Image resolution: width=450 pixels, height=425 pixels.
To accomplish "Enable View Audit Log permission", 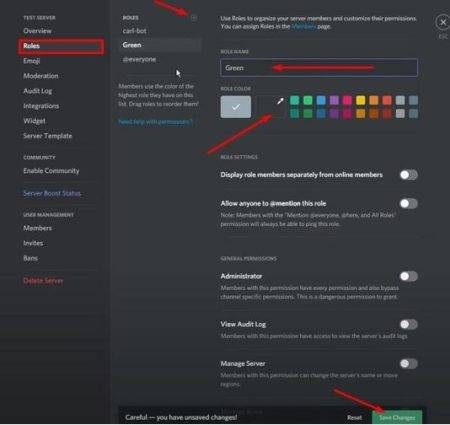I will (409, 324).
